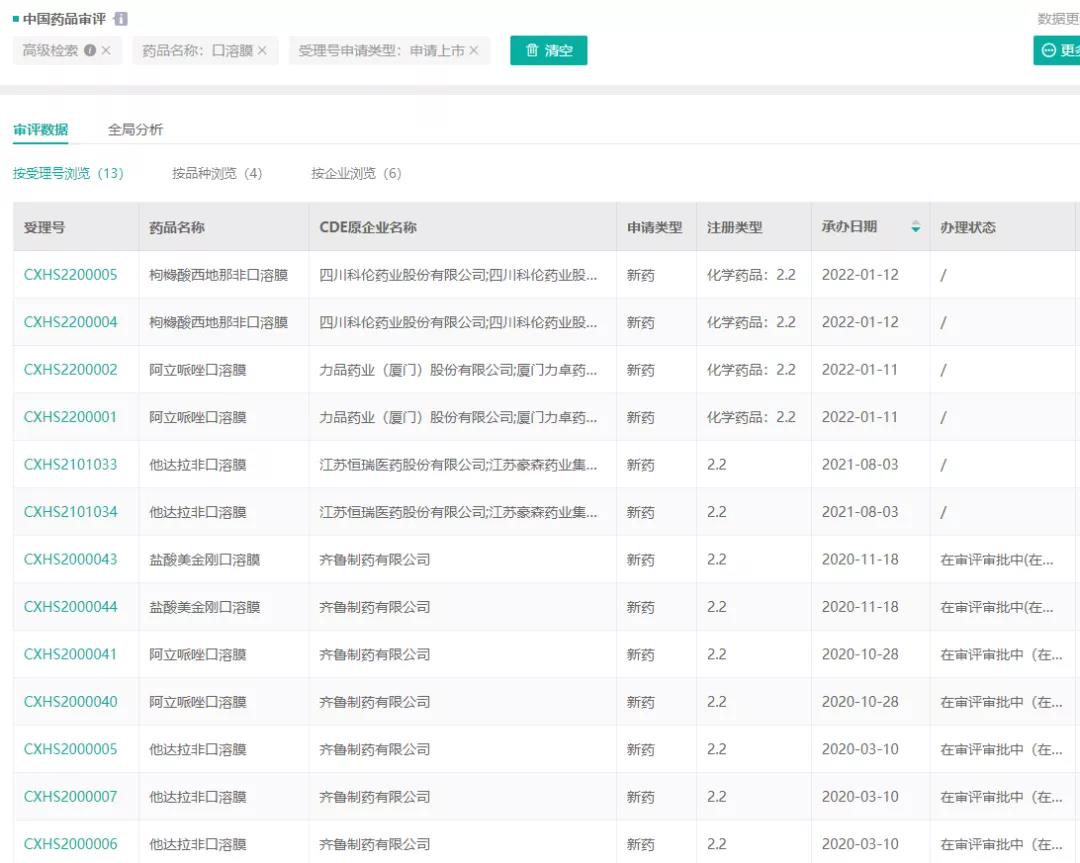Click the info icon in 高级检索 tag
The width and height of the screenshot is (1080, 863).
point(90,50)
